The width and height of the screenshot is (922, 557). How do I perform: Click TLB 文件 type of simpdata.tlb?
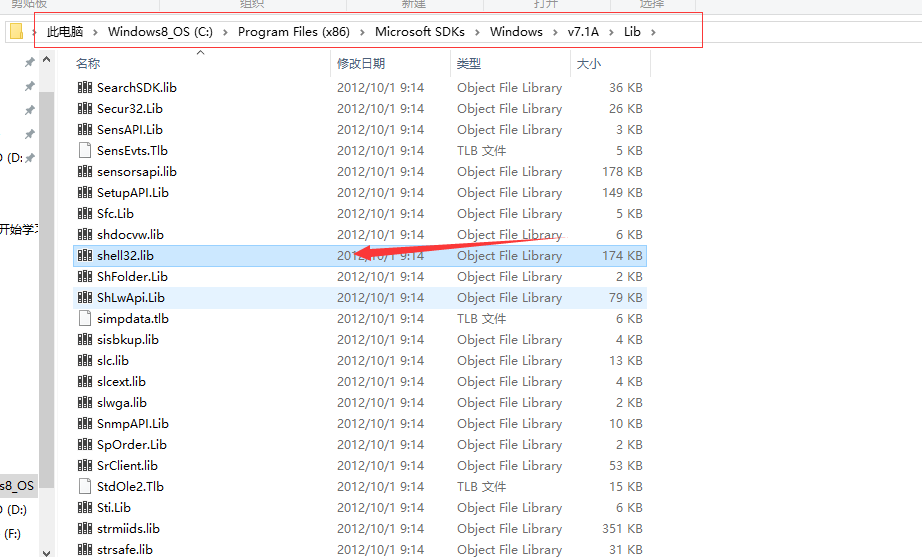(x=481, y=319)
